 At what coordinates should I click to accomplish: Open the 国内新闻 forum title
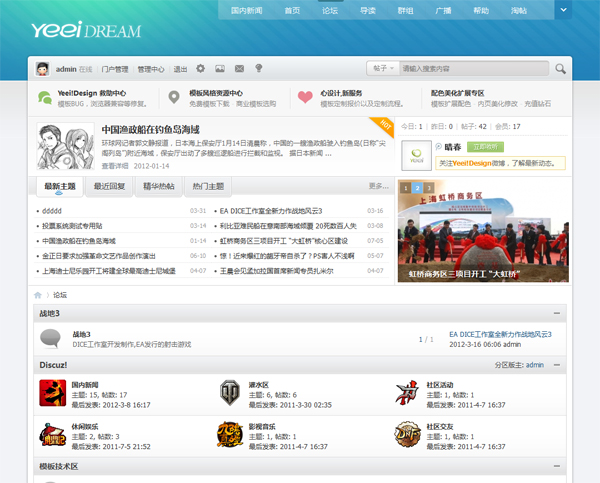point(85,385)
